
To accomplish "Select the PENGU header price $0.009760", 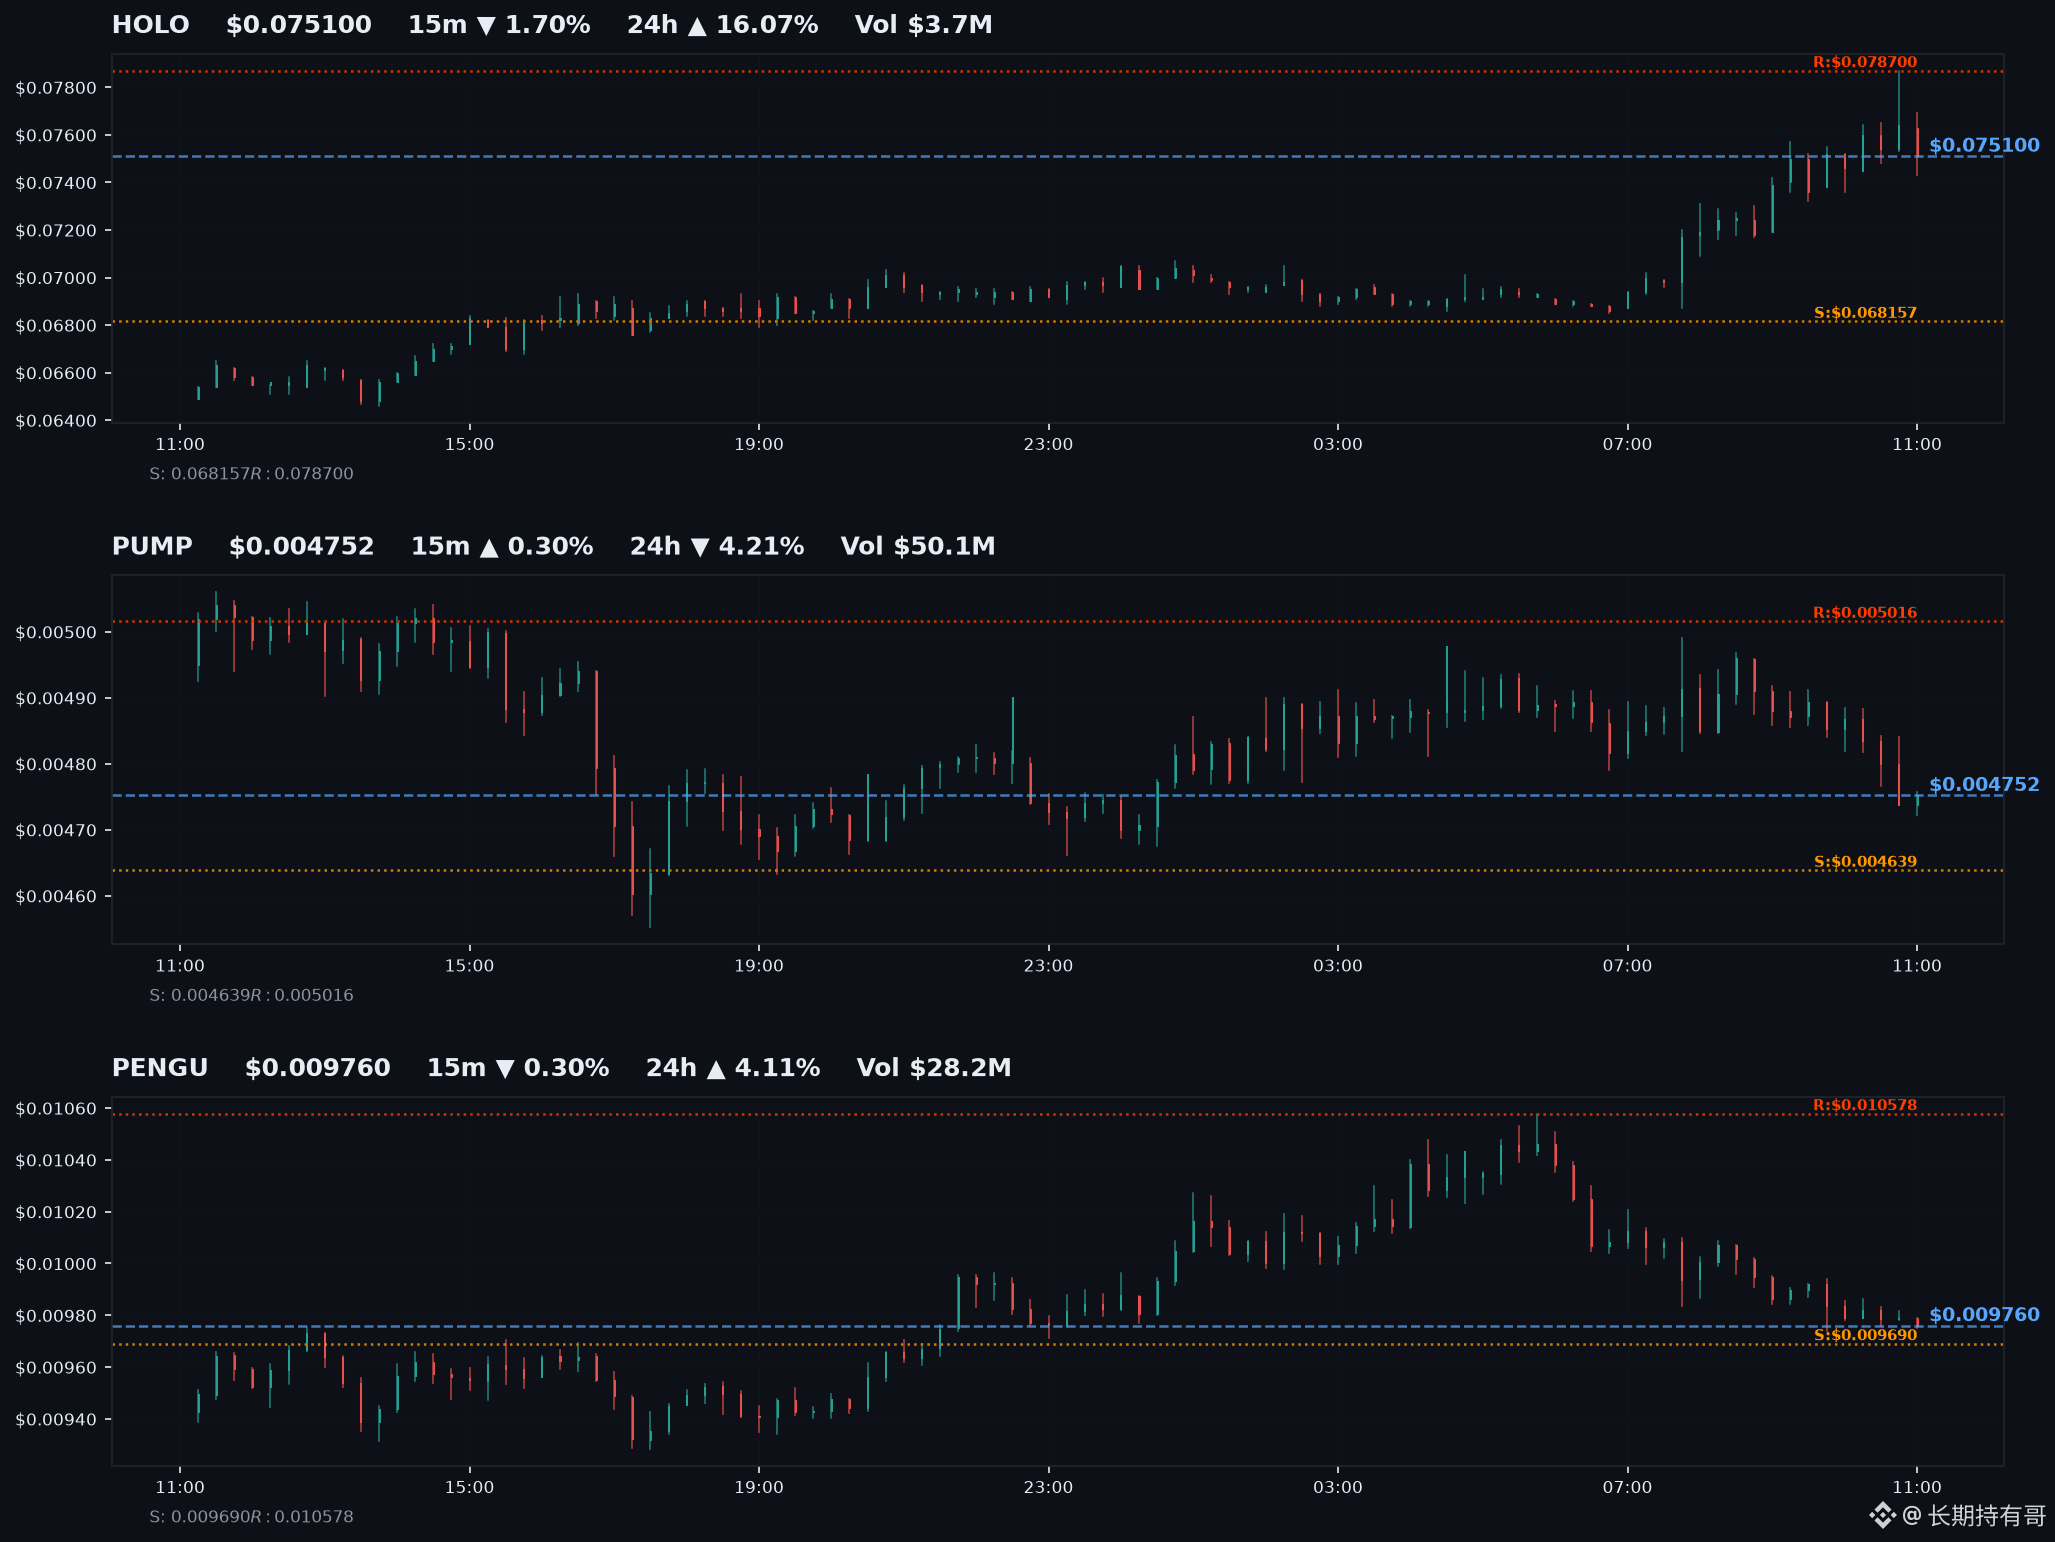I will coord(317,1068).
